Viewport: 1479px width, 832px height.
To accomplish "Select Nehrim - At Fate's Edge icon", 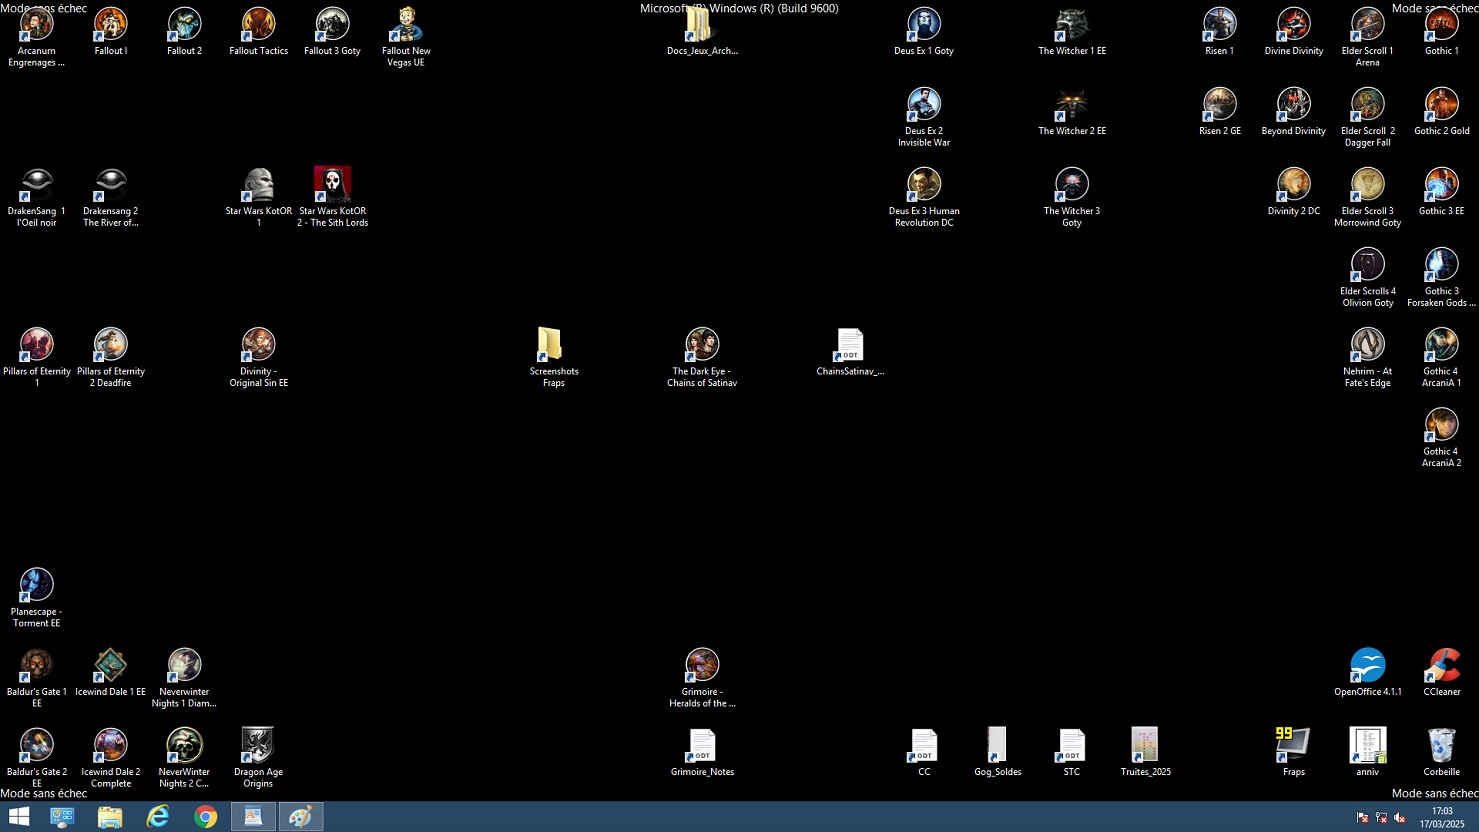I will pos(1368,344).
